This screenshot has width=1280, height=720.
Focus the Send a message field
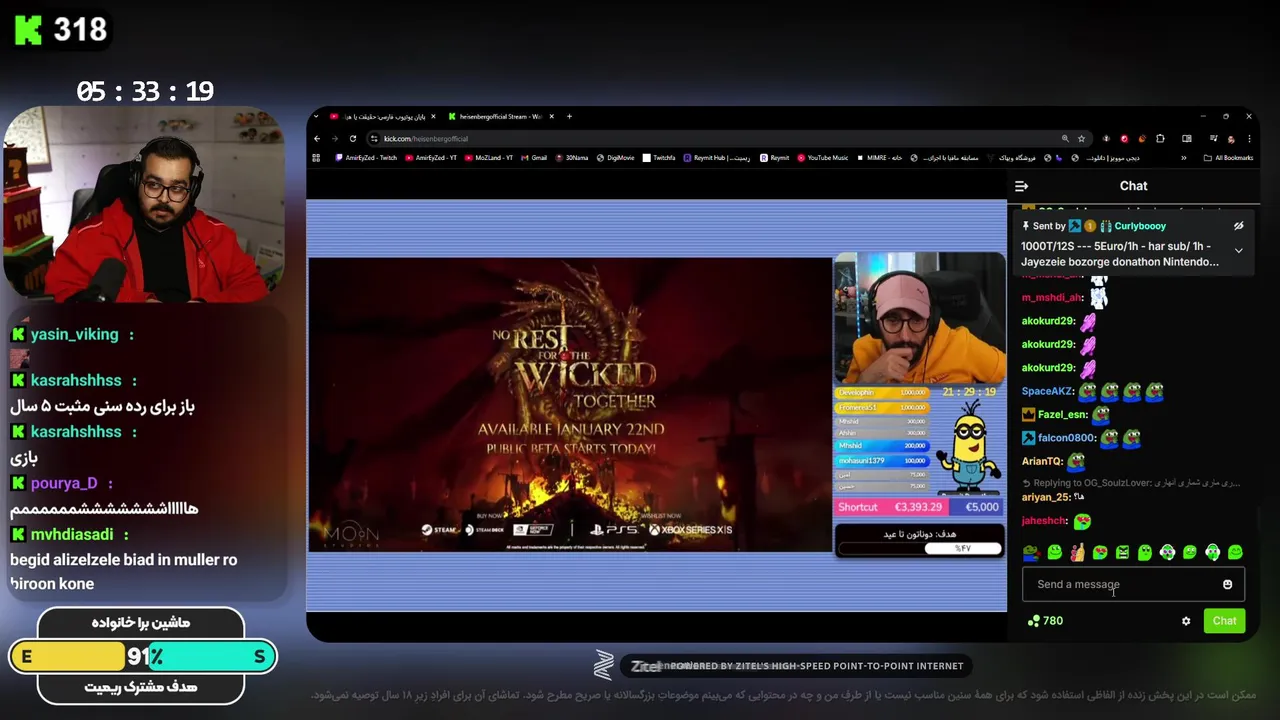(1133, 584)
